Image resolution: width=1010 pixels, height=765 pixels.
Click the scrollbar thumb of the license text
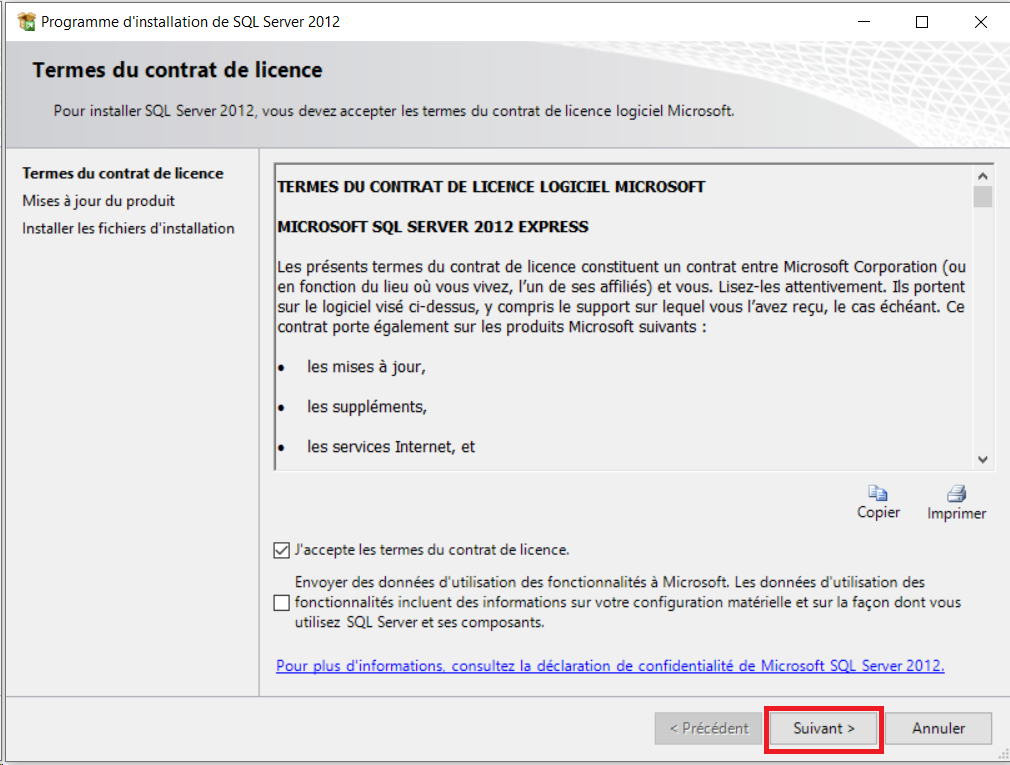point(982,196)
